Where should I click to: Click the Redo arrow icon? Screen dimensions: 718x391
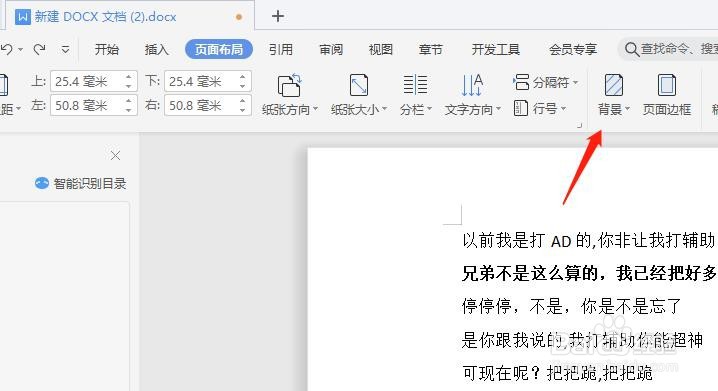coord(39,49)
